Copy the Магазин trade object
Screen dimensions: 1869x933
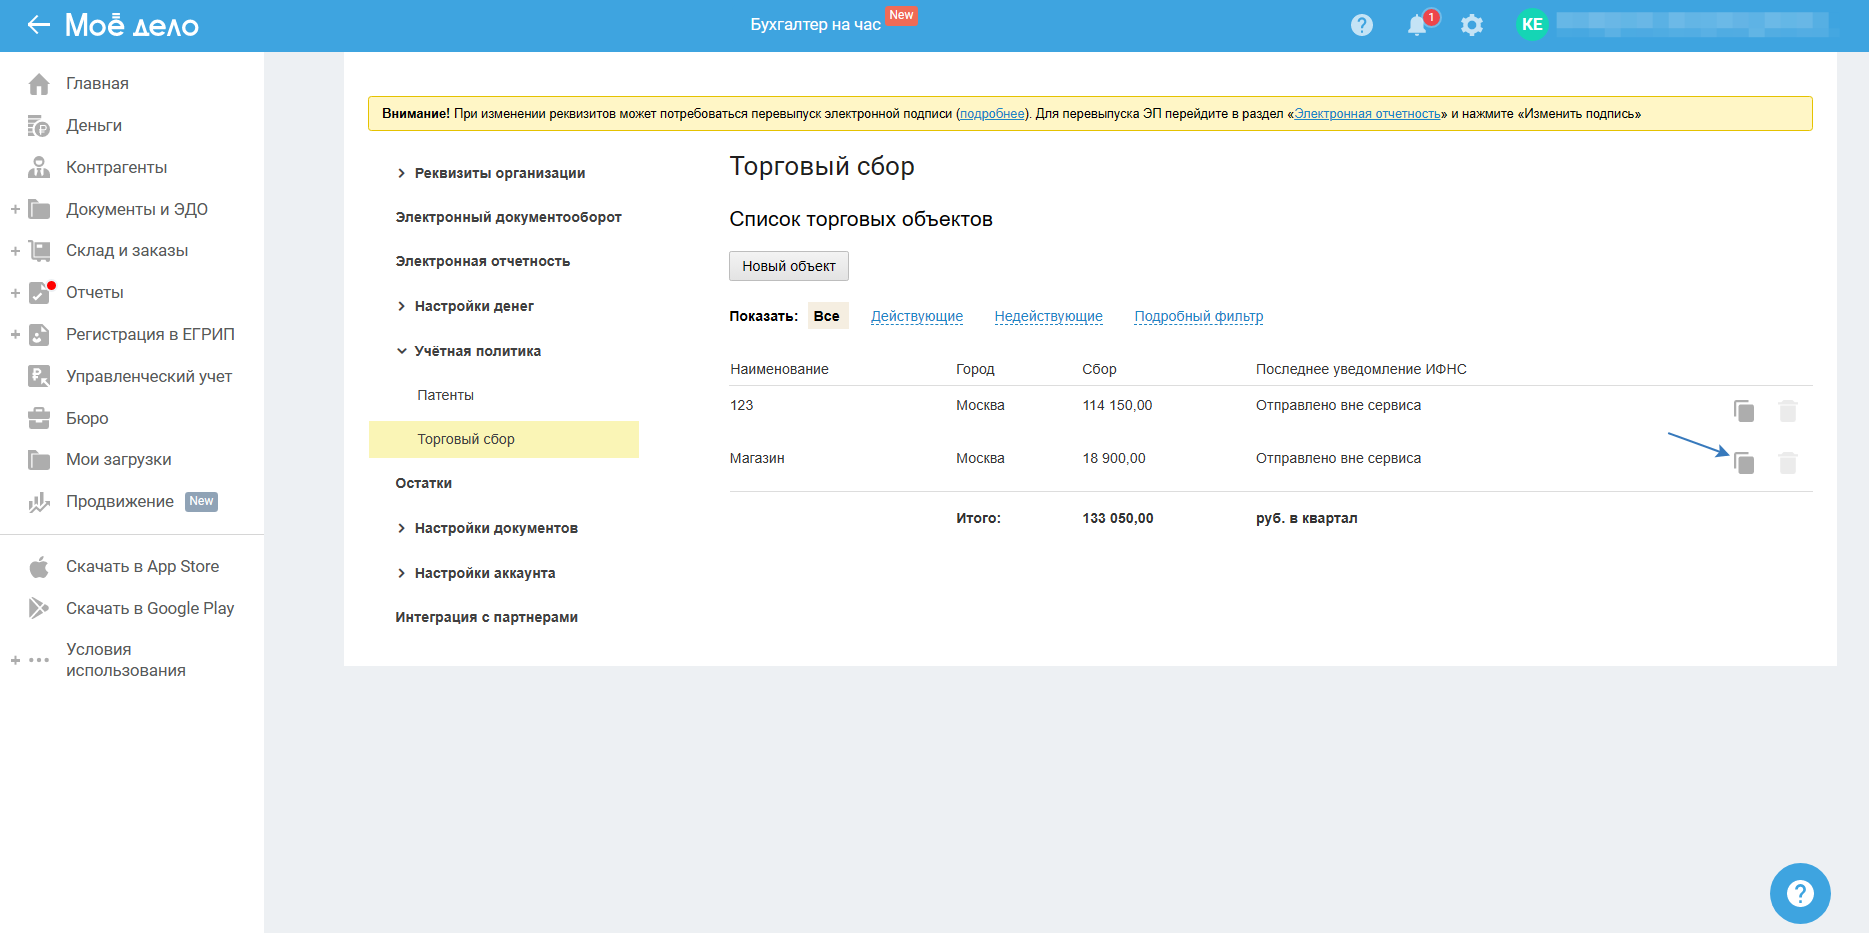(1744, 463)
